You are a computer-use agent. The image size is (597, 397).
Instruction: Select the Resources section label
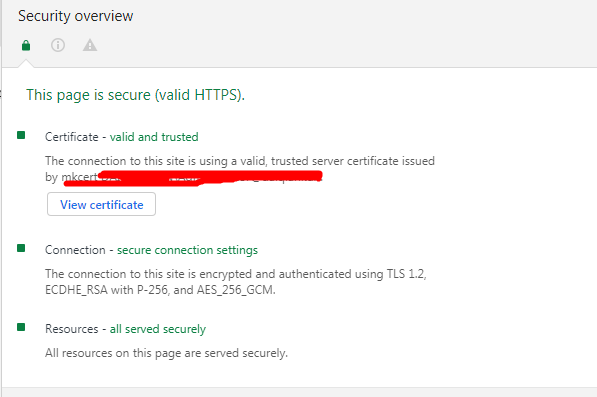pos(72,329)
